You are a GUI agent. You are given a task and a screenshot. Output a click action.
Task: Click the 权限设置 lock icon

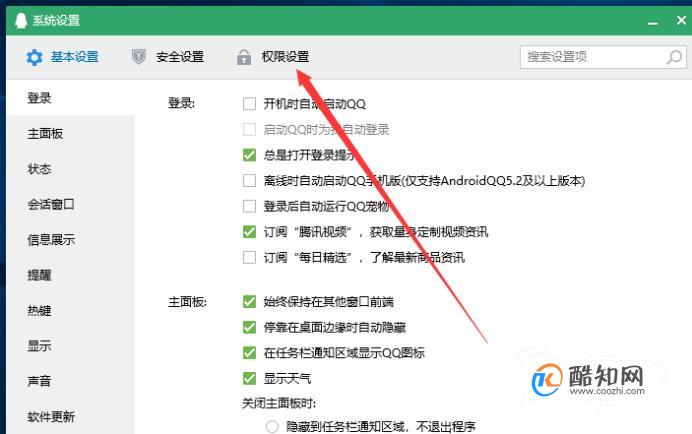244,57
